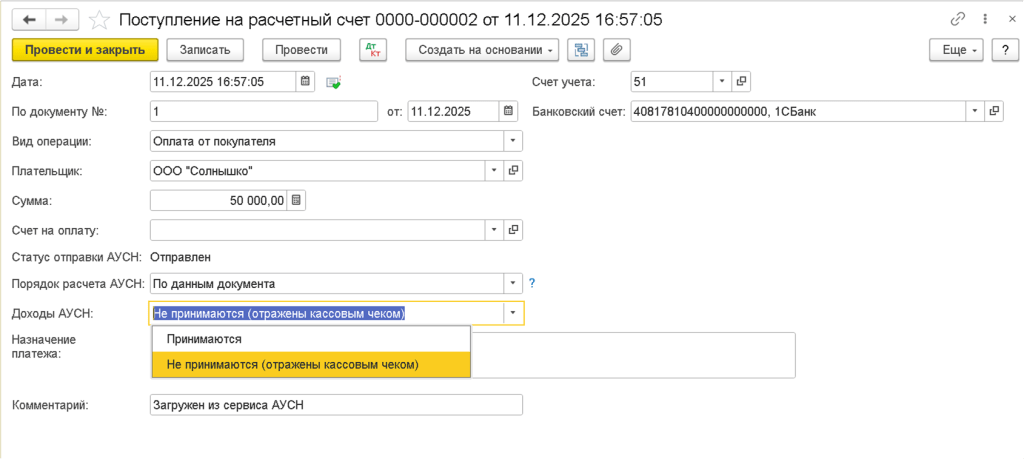Open attached files via paperclip icon
Screen dimensions: 1024x459
point(616,50)
